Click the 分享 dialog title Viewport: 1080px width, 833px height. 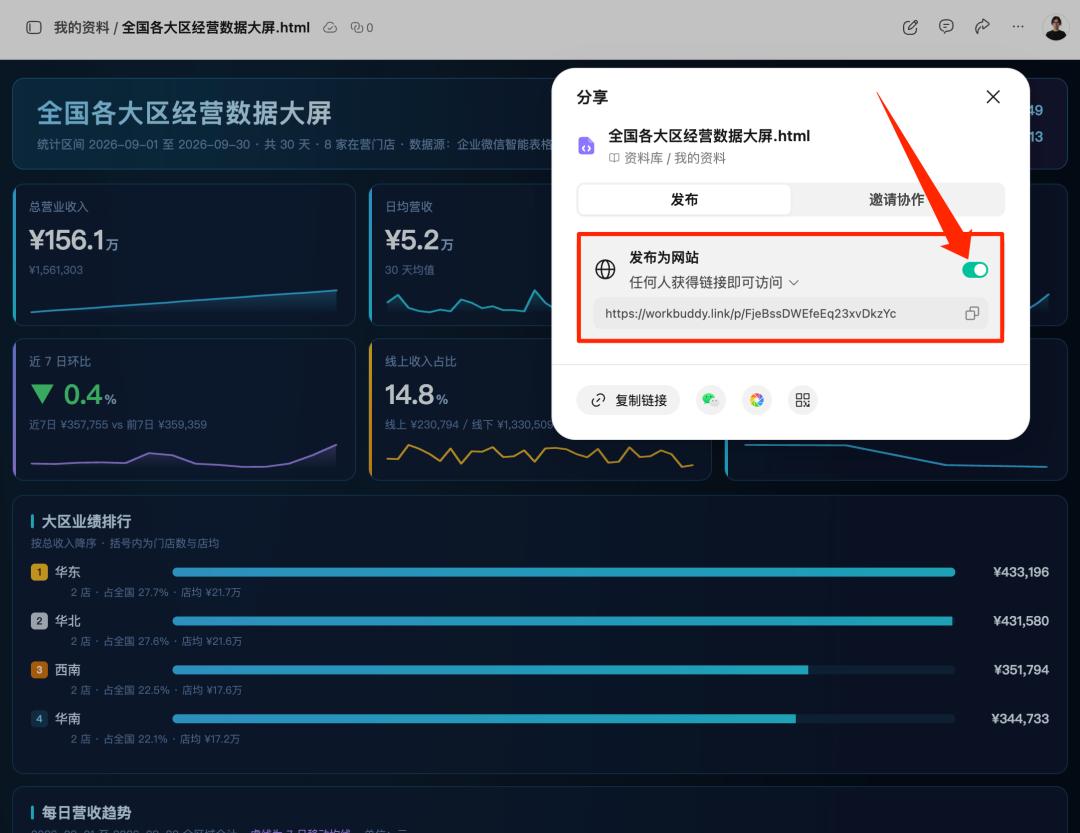(x=592, y=97)
